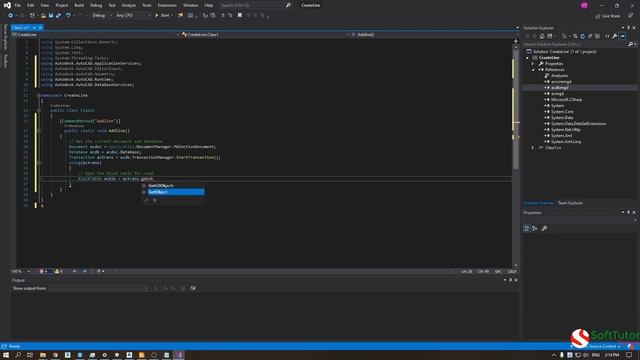Select the System.Xml.Linq reference

click(x=566, y=142)
